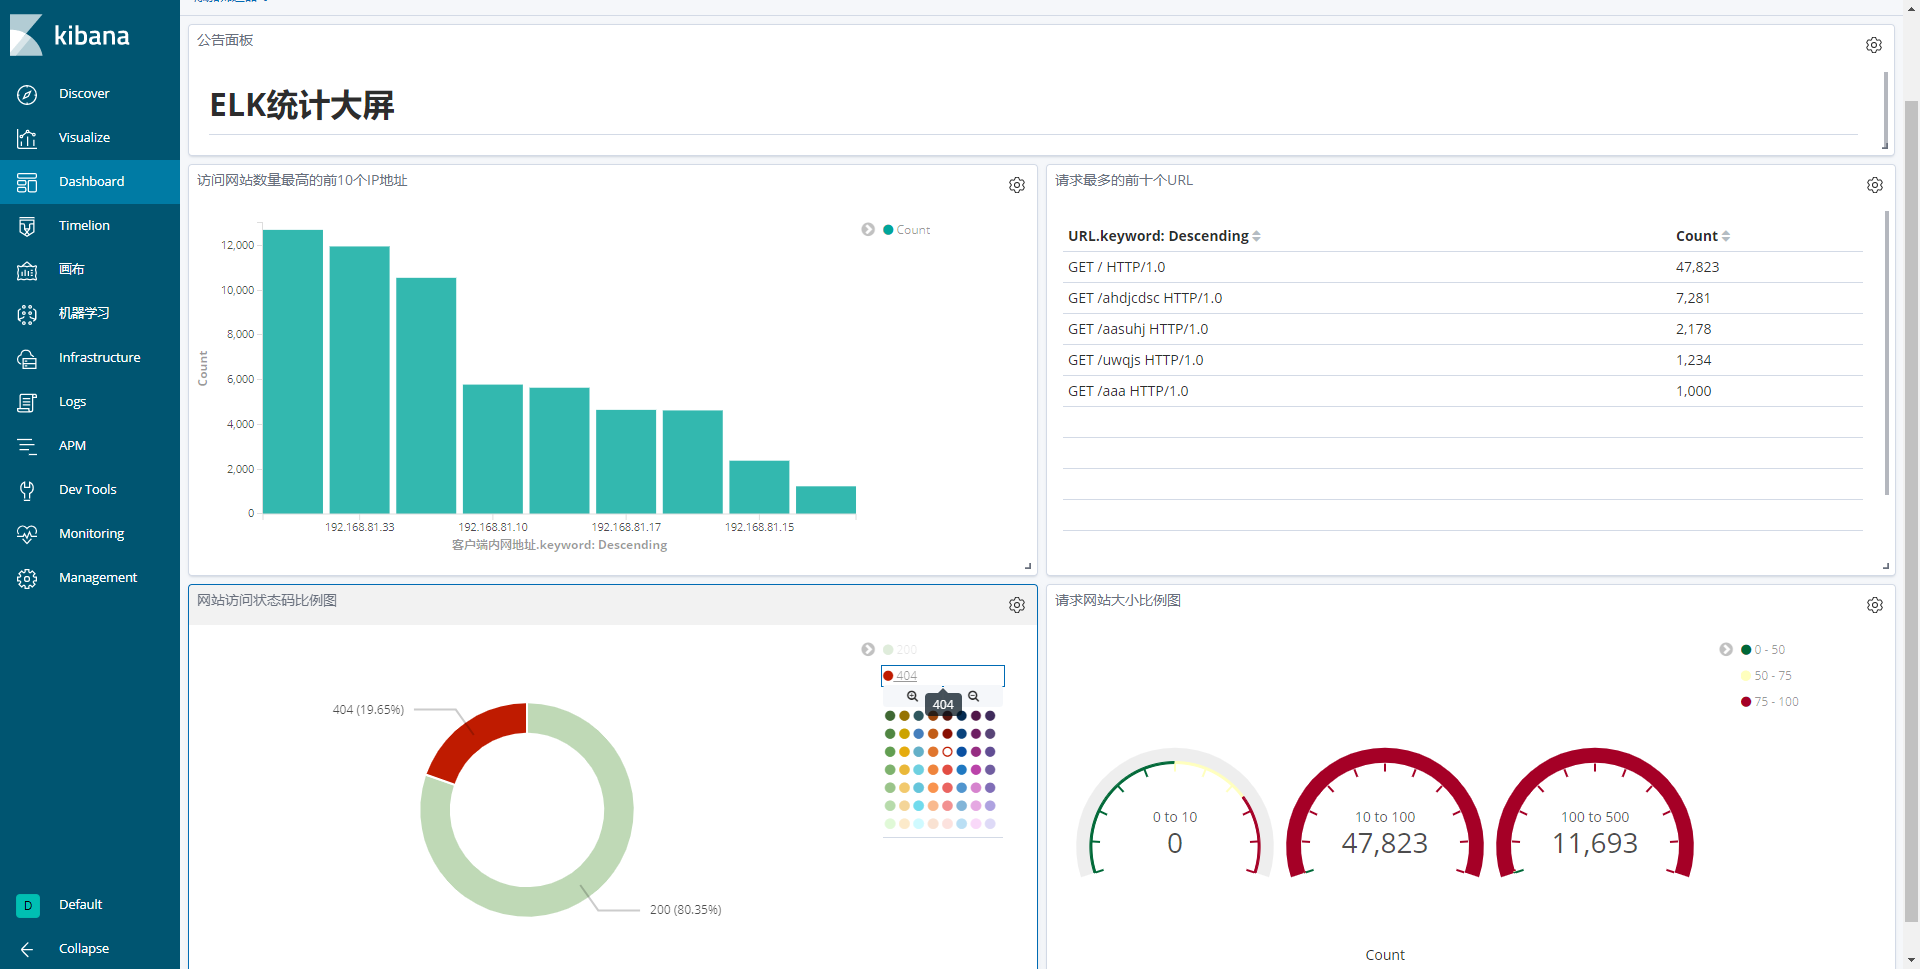The image size is (1920, 969).
Task: Toggle the status-code pie legend arrow
Action: (868, 650)
